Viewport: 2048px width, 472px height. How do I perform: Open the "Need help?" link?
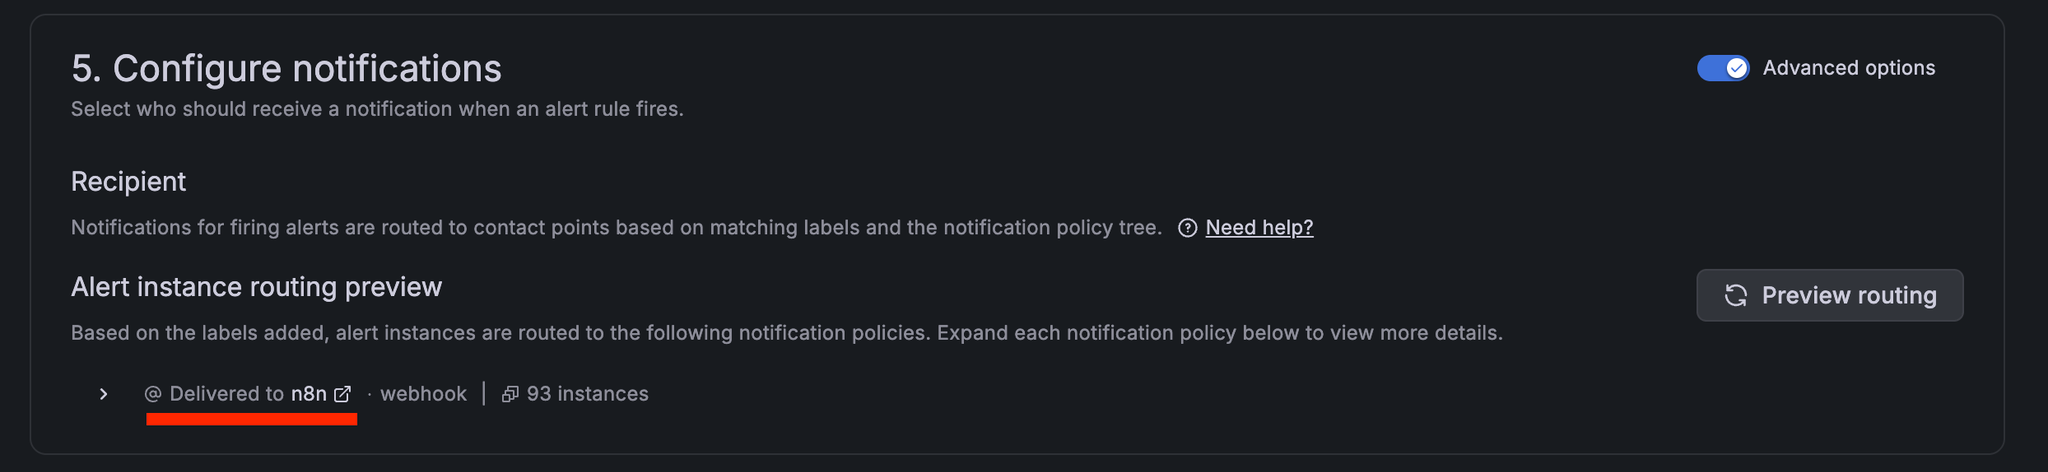[x=1259, y=228]
